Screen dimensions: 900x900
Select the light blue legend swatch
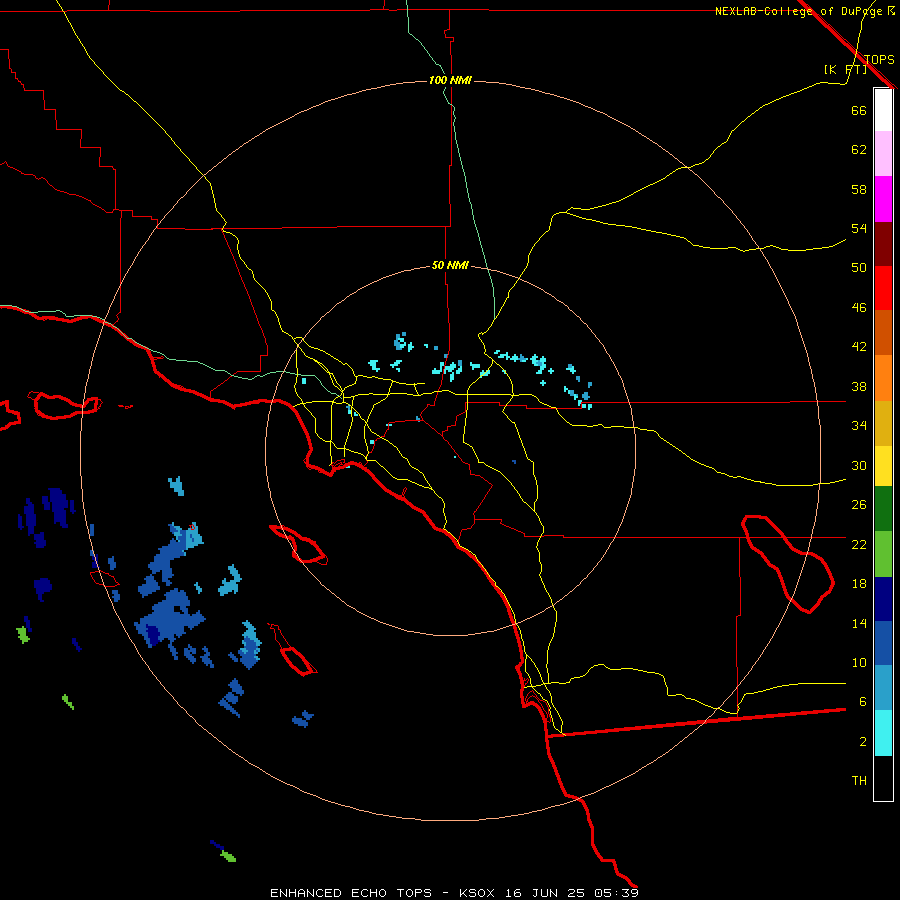883,688
